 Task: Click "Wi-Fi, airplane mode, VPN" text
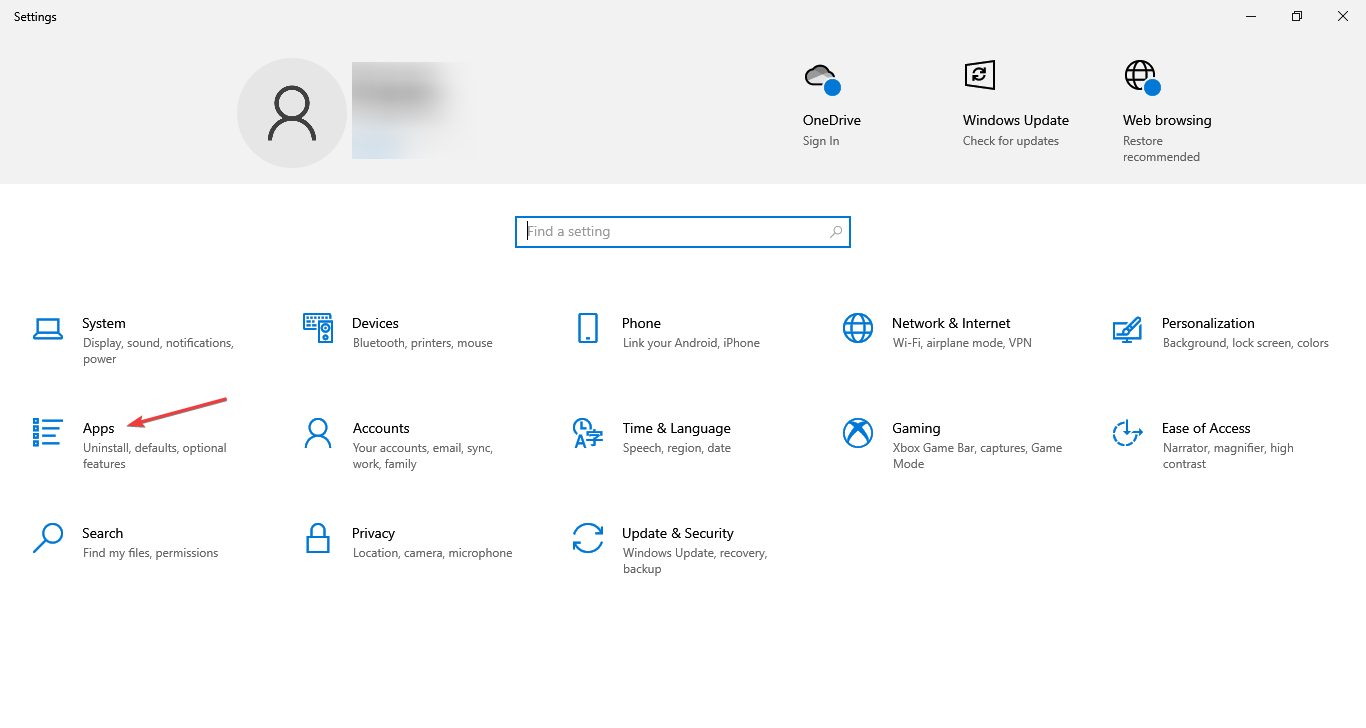[x=962, y=343]
